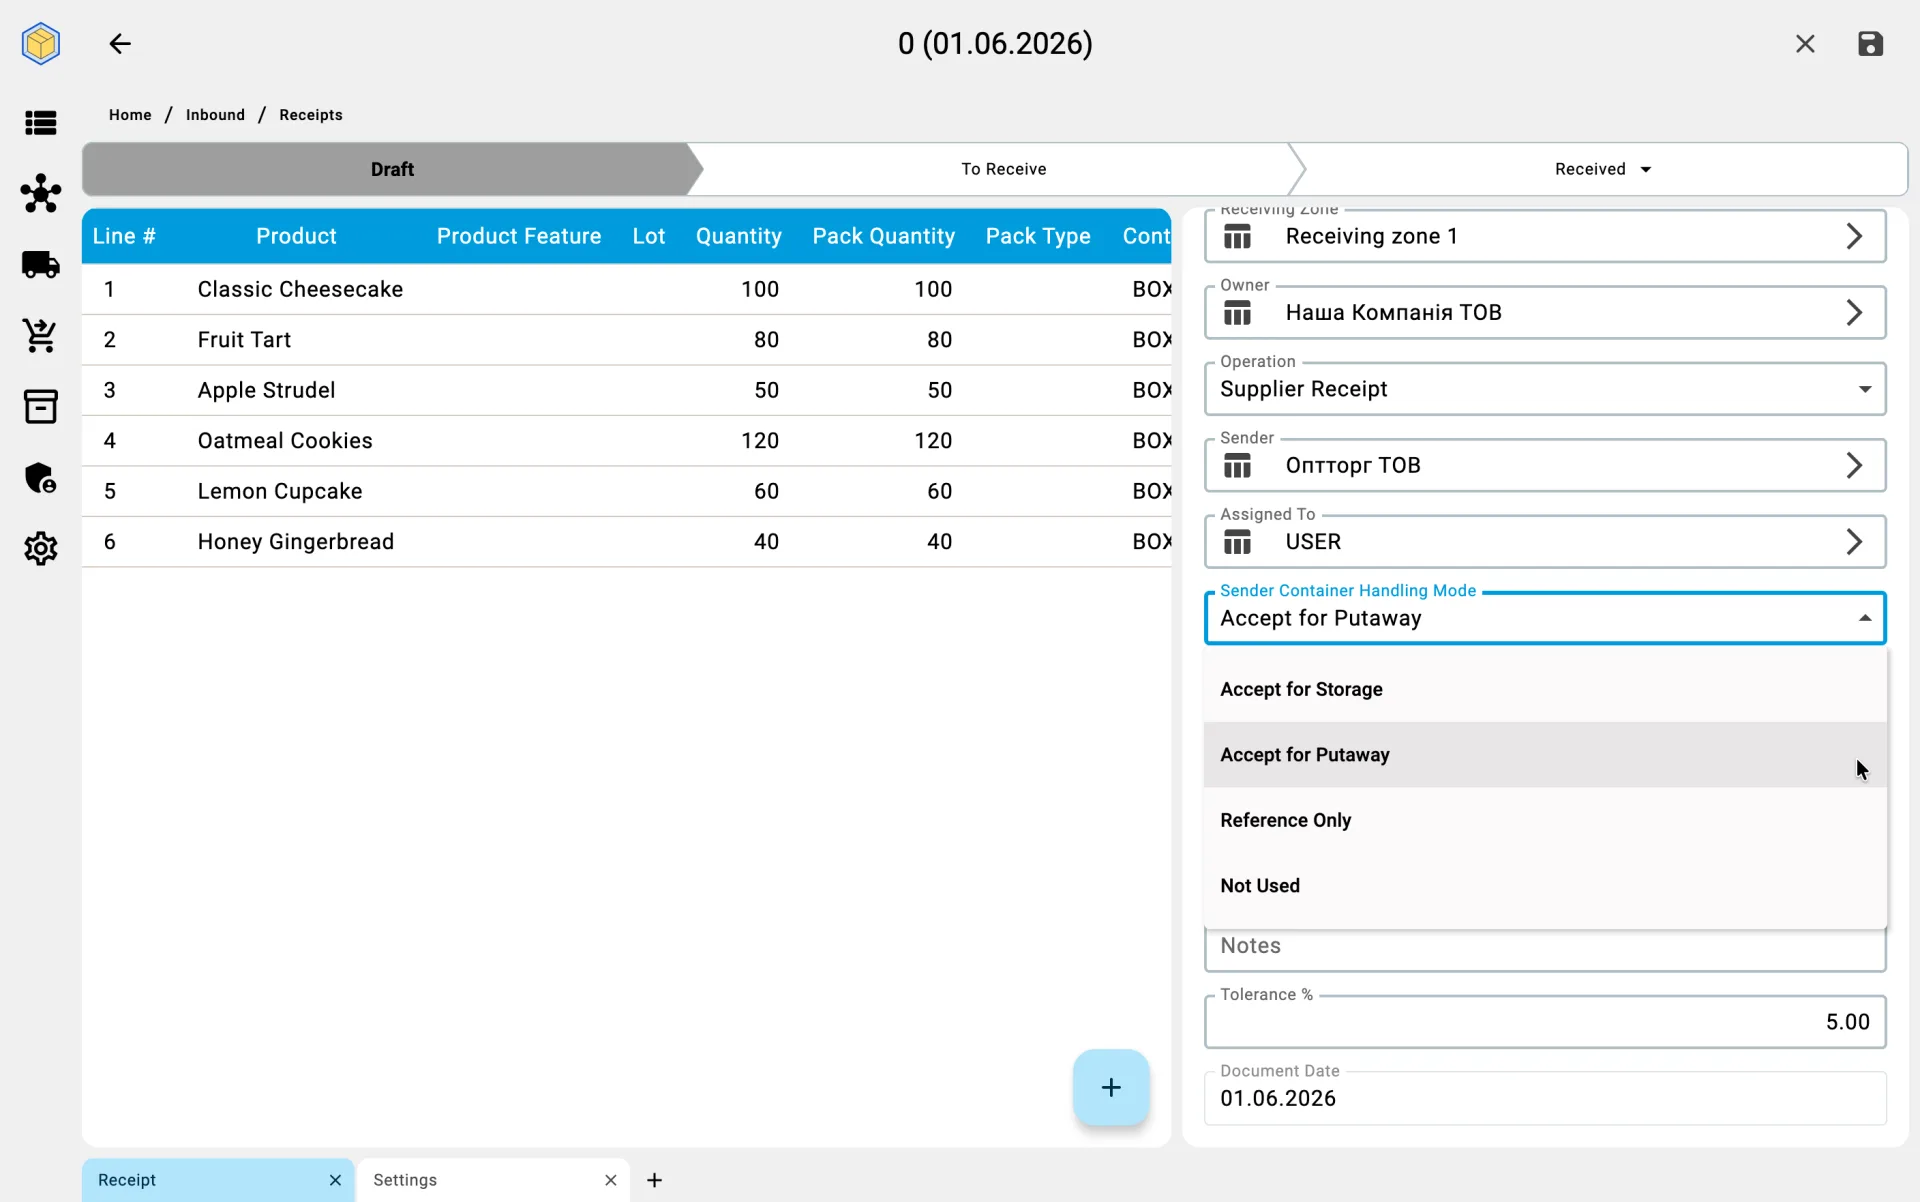Image resolution: width=1920 pixels, height=1202 pixels.
Task: Open the Owner field chevron
Action: [x=1854, y=312]
